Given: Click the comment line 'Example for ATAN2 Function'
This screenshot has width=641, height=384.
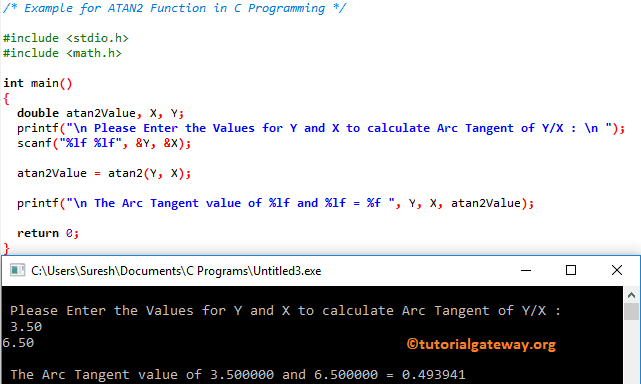Looking at the screenshot, I should click(175, 8).
